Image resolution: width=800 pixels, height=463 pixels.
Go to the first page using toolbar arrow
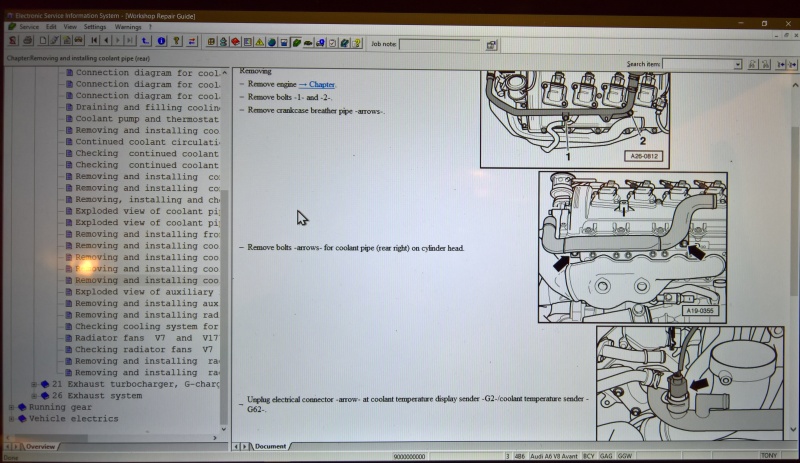click(94, 41)
